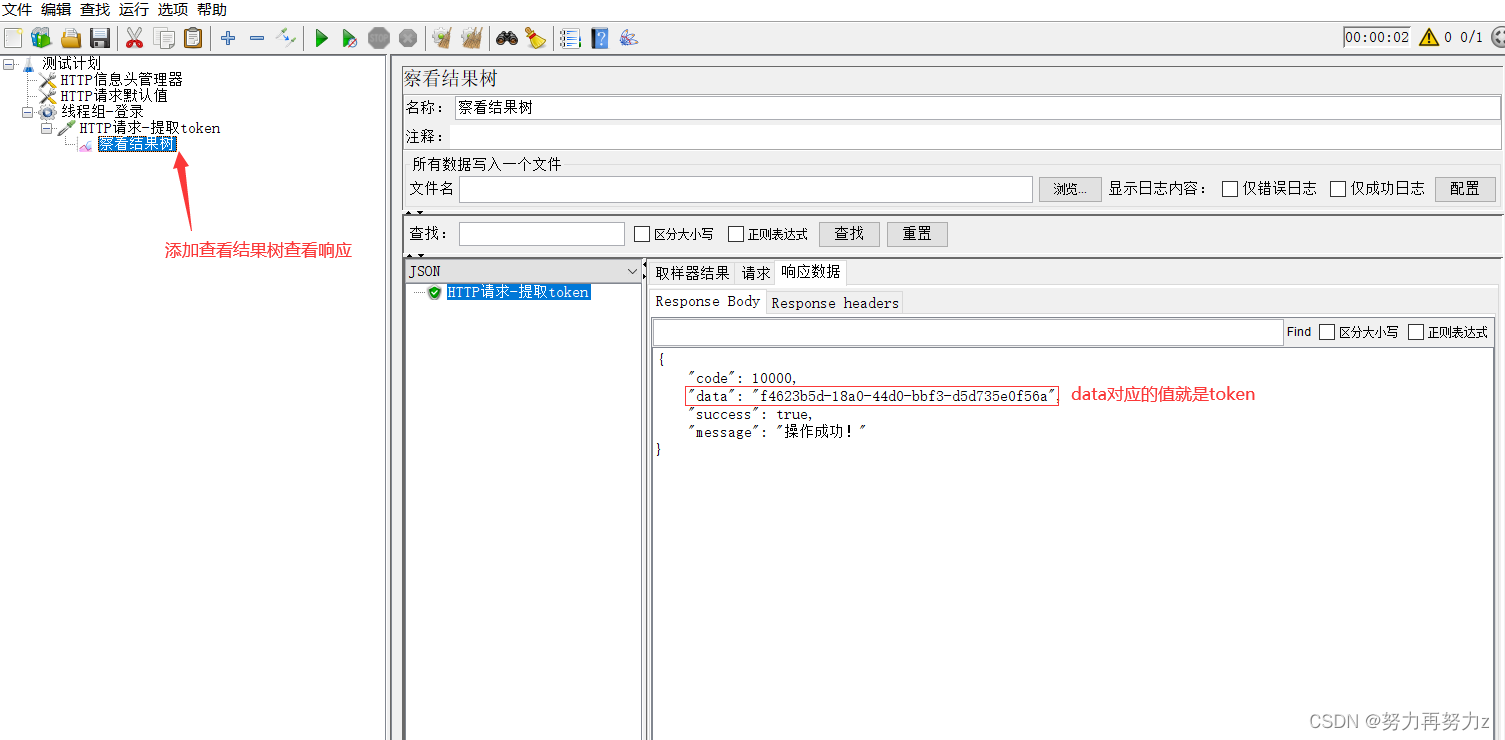
Task: Open the search binoculars icon in the toolbar
Action: 507,38
